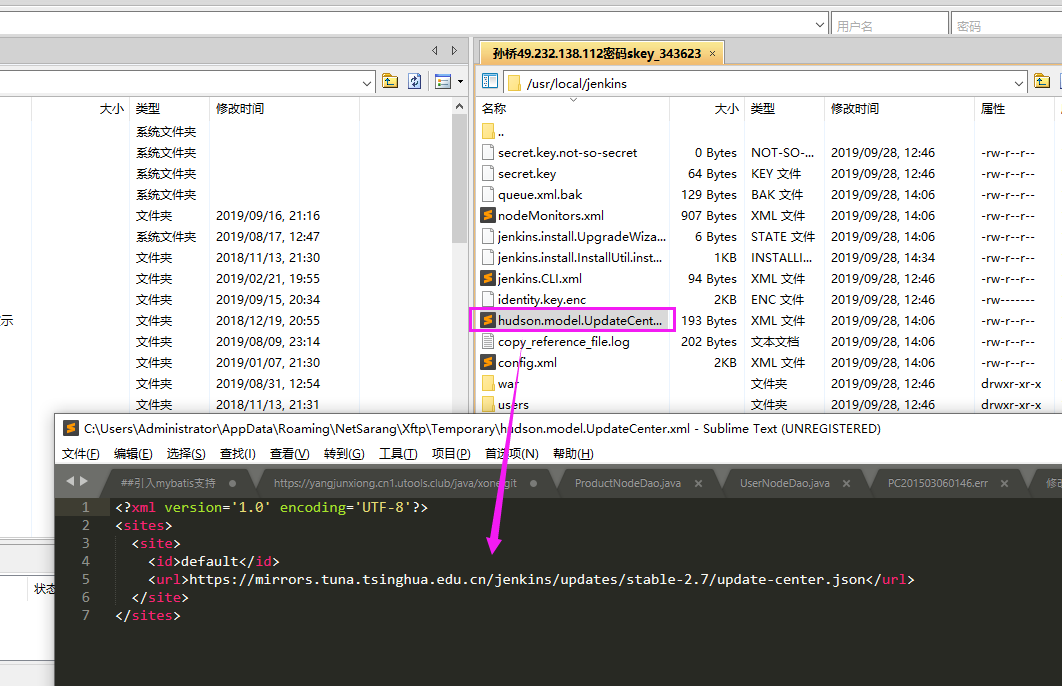
Task: Close the ProductNodeDao.java tab
Action: point(698,481)
